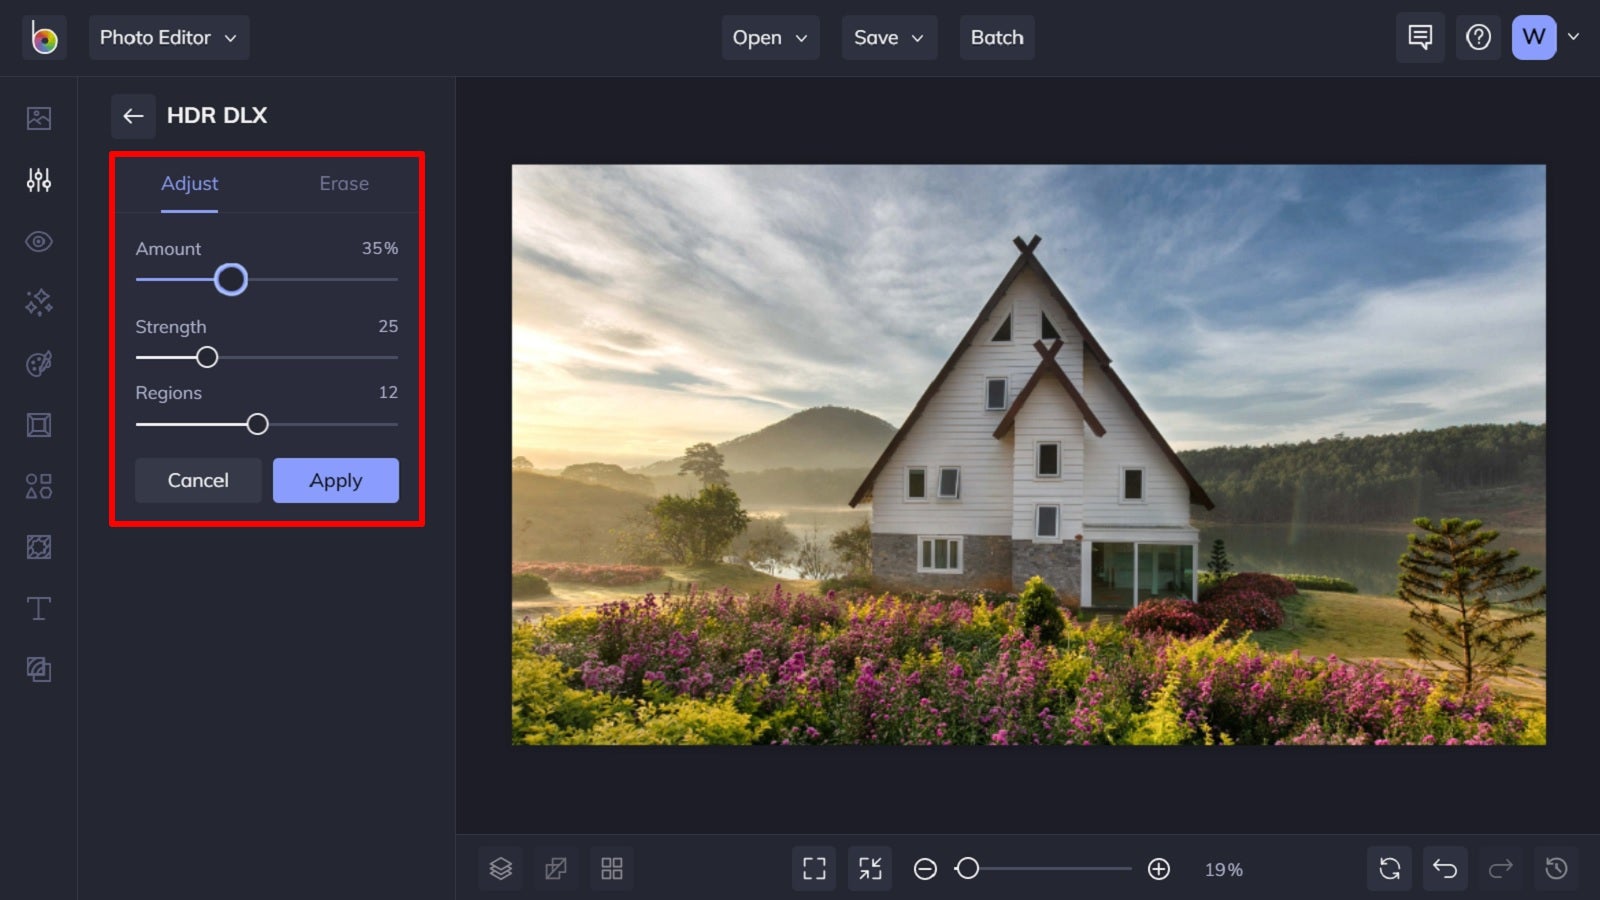1600x900 pixels.
Task: Switch to the Adjust tab
Action: click(x=189, y=184)
